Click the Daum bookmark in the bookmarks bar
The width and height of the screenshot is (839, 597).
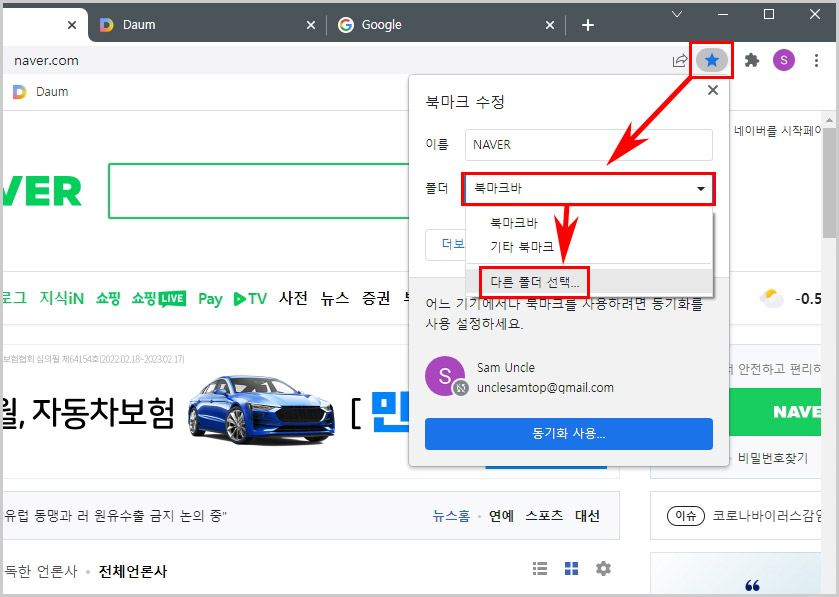click(x=41, y=91)
